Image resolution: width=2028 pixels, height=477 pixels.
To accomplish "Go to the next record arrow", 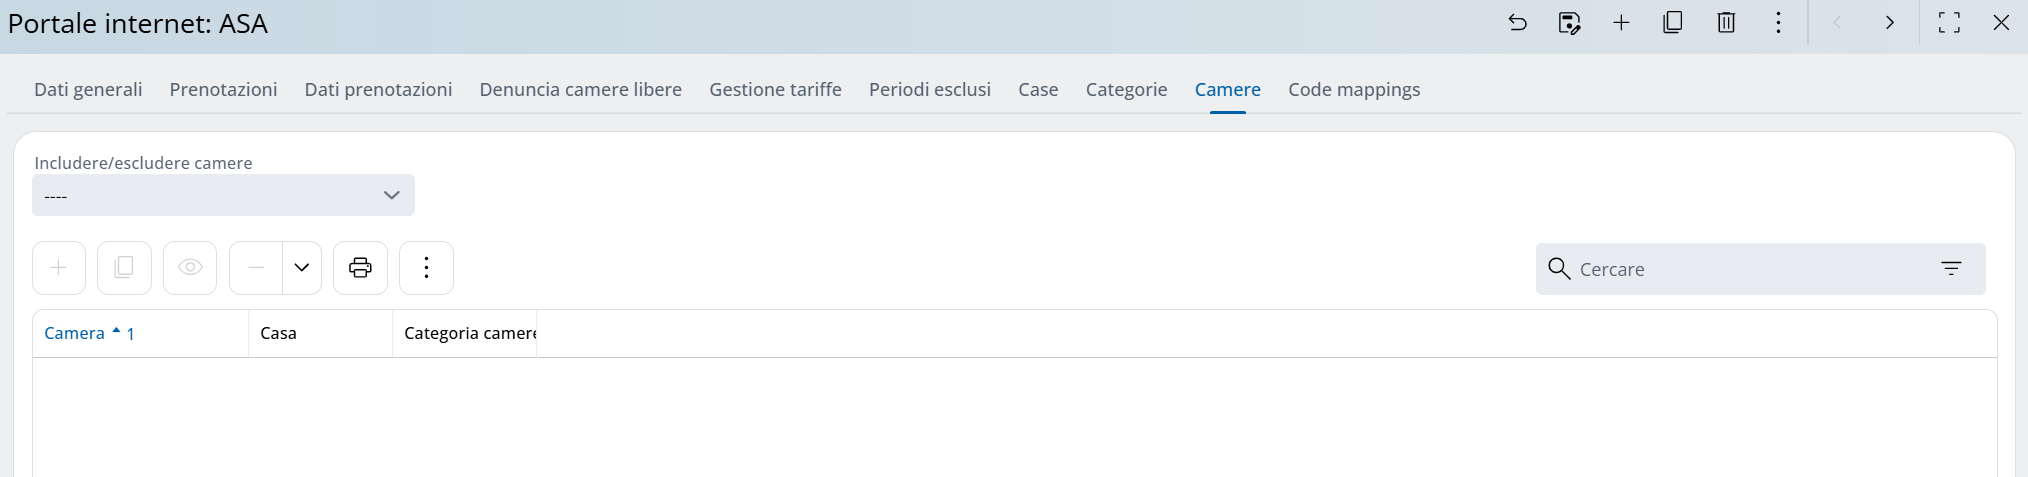I will point(1889,23).
